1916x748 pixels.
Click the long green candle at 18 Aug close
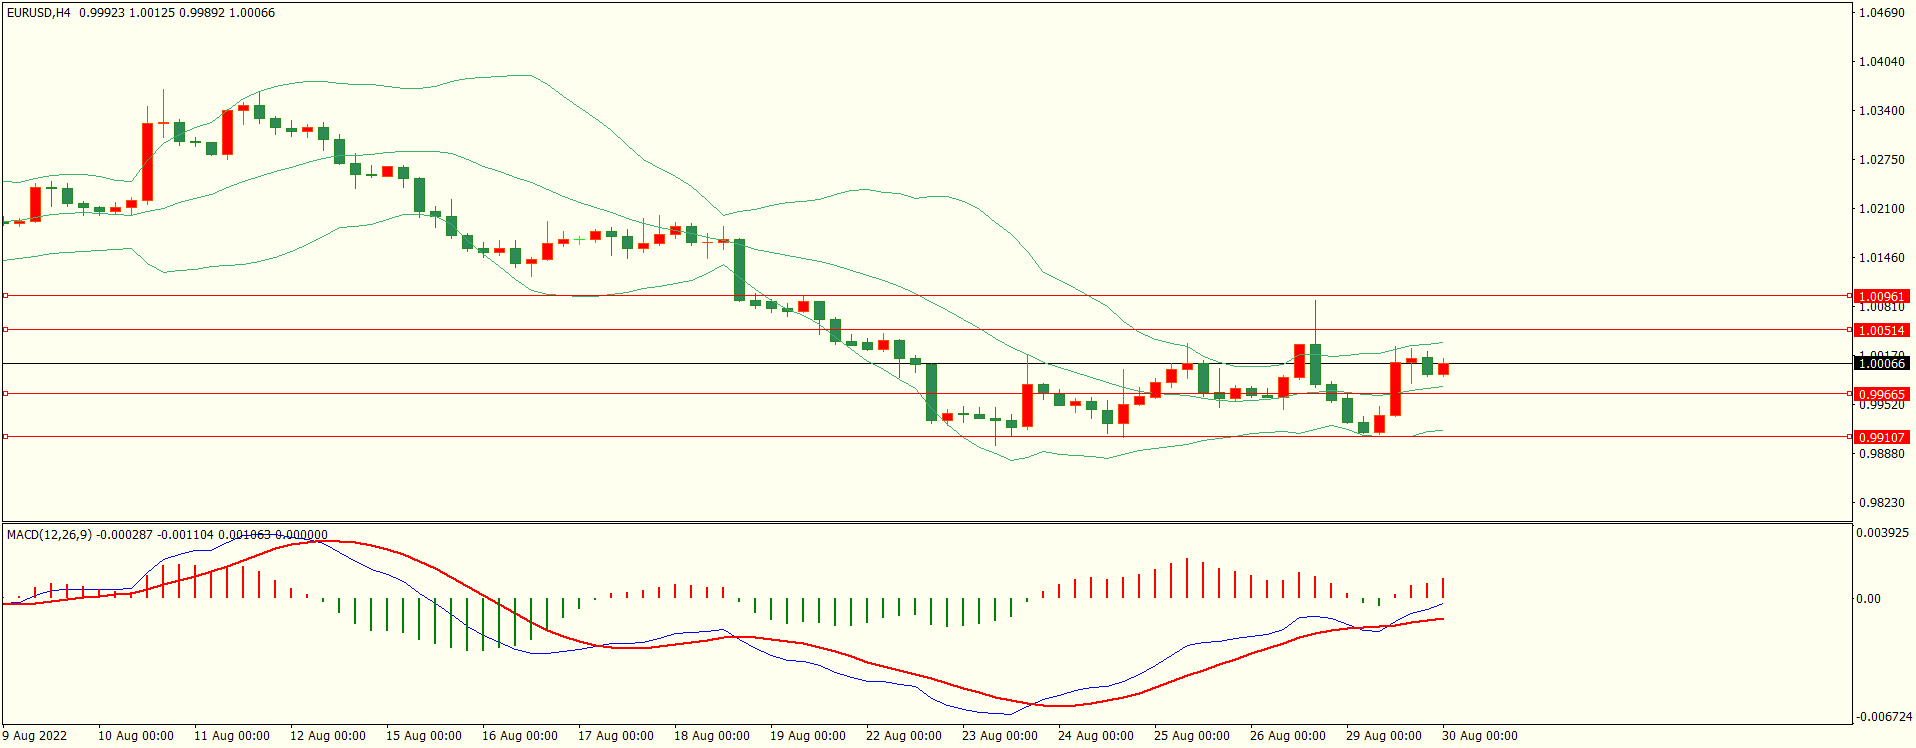740,270
